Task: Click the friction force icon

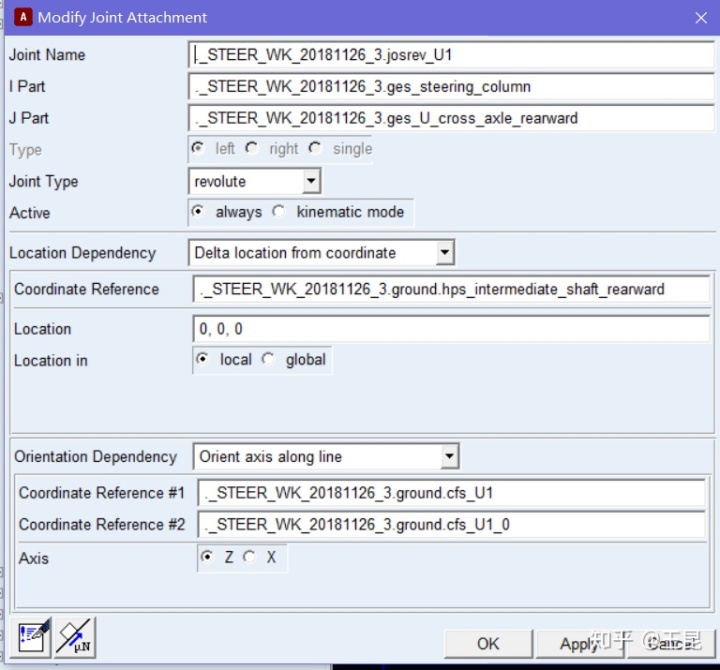Action: coord(74,637)
